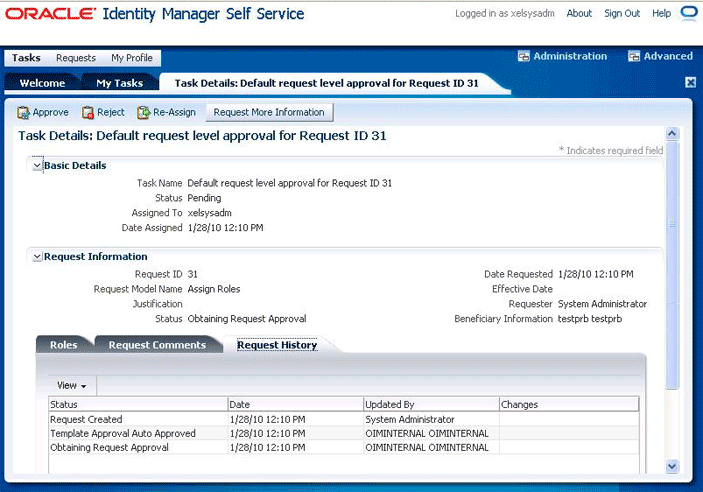Open the Requests menu tab

[76, 58]
